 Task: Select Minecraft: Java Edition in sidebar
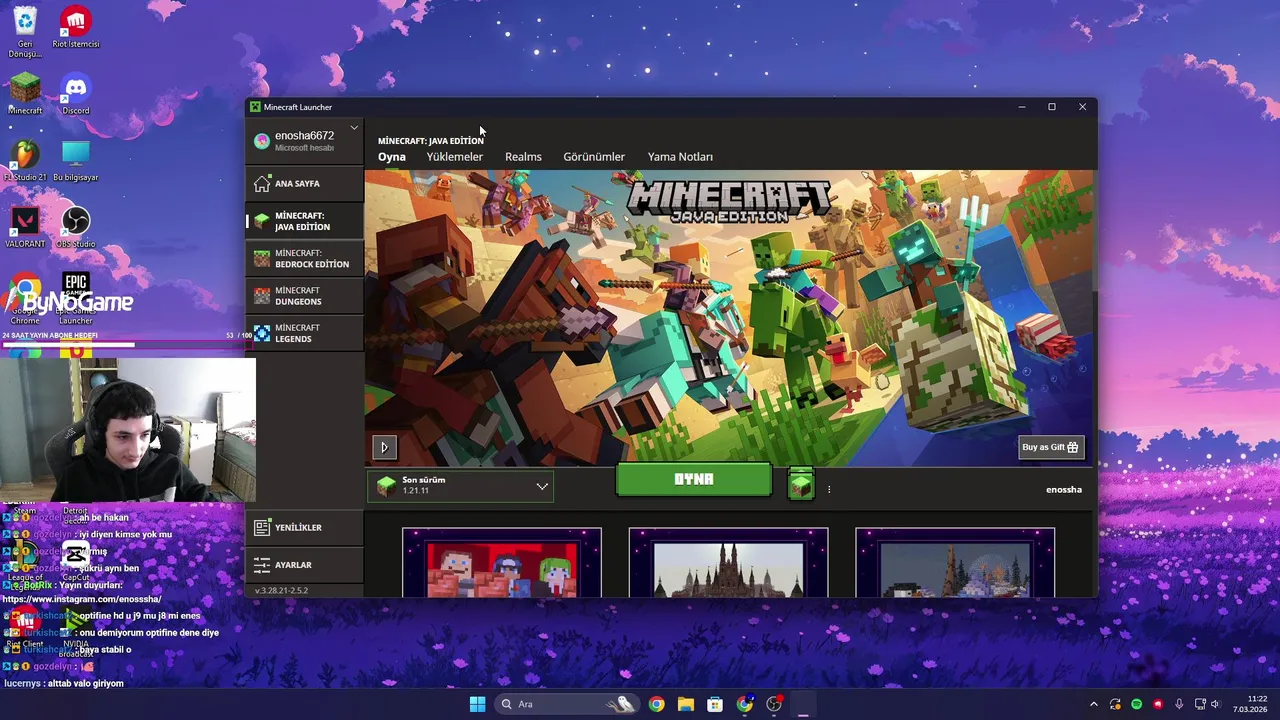click(305, 221)
